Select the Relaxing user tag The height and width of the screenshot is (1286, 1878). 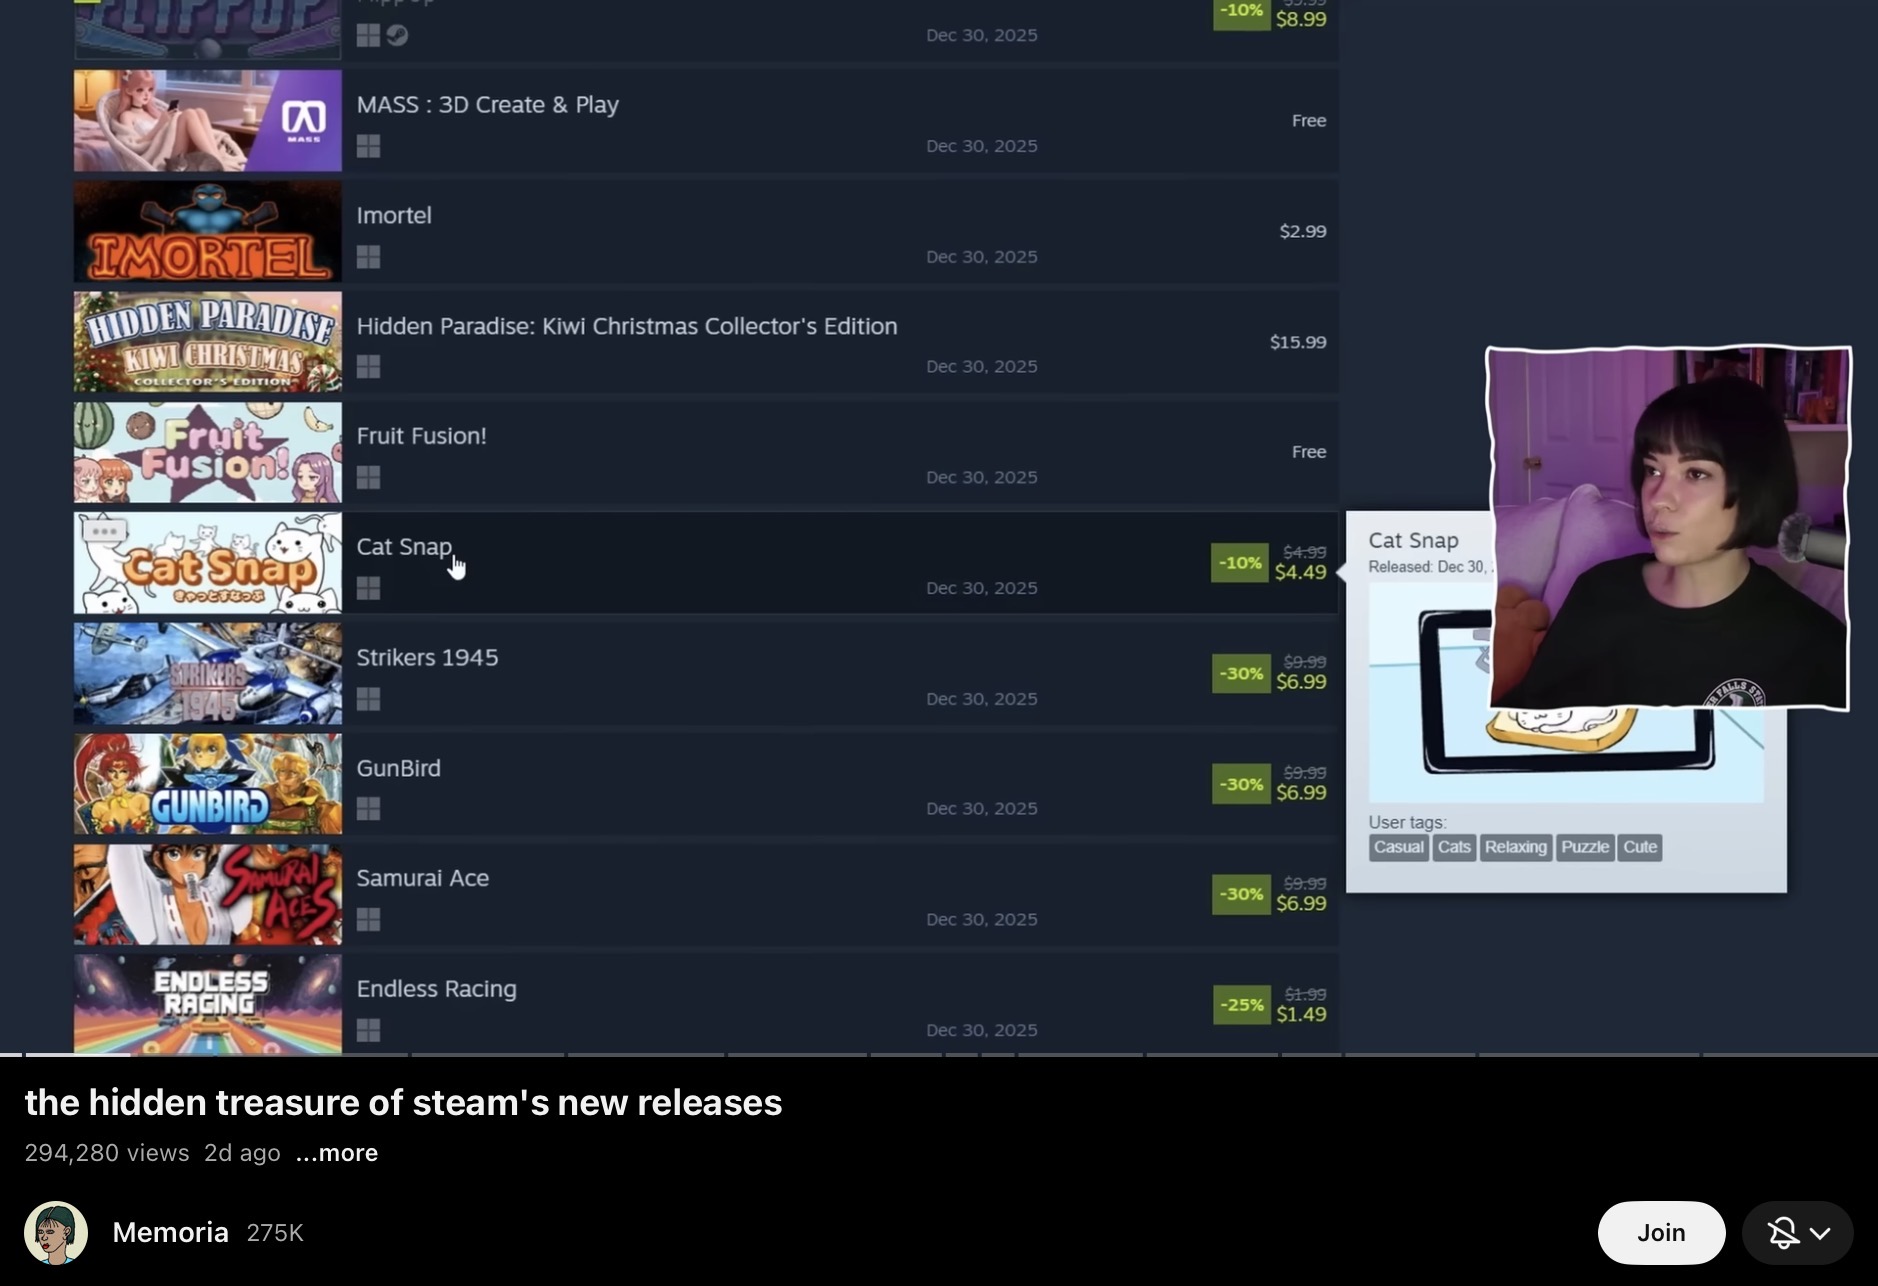[1515, 847]
